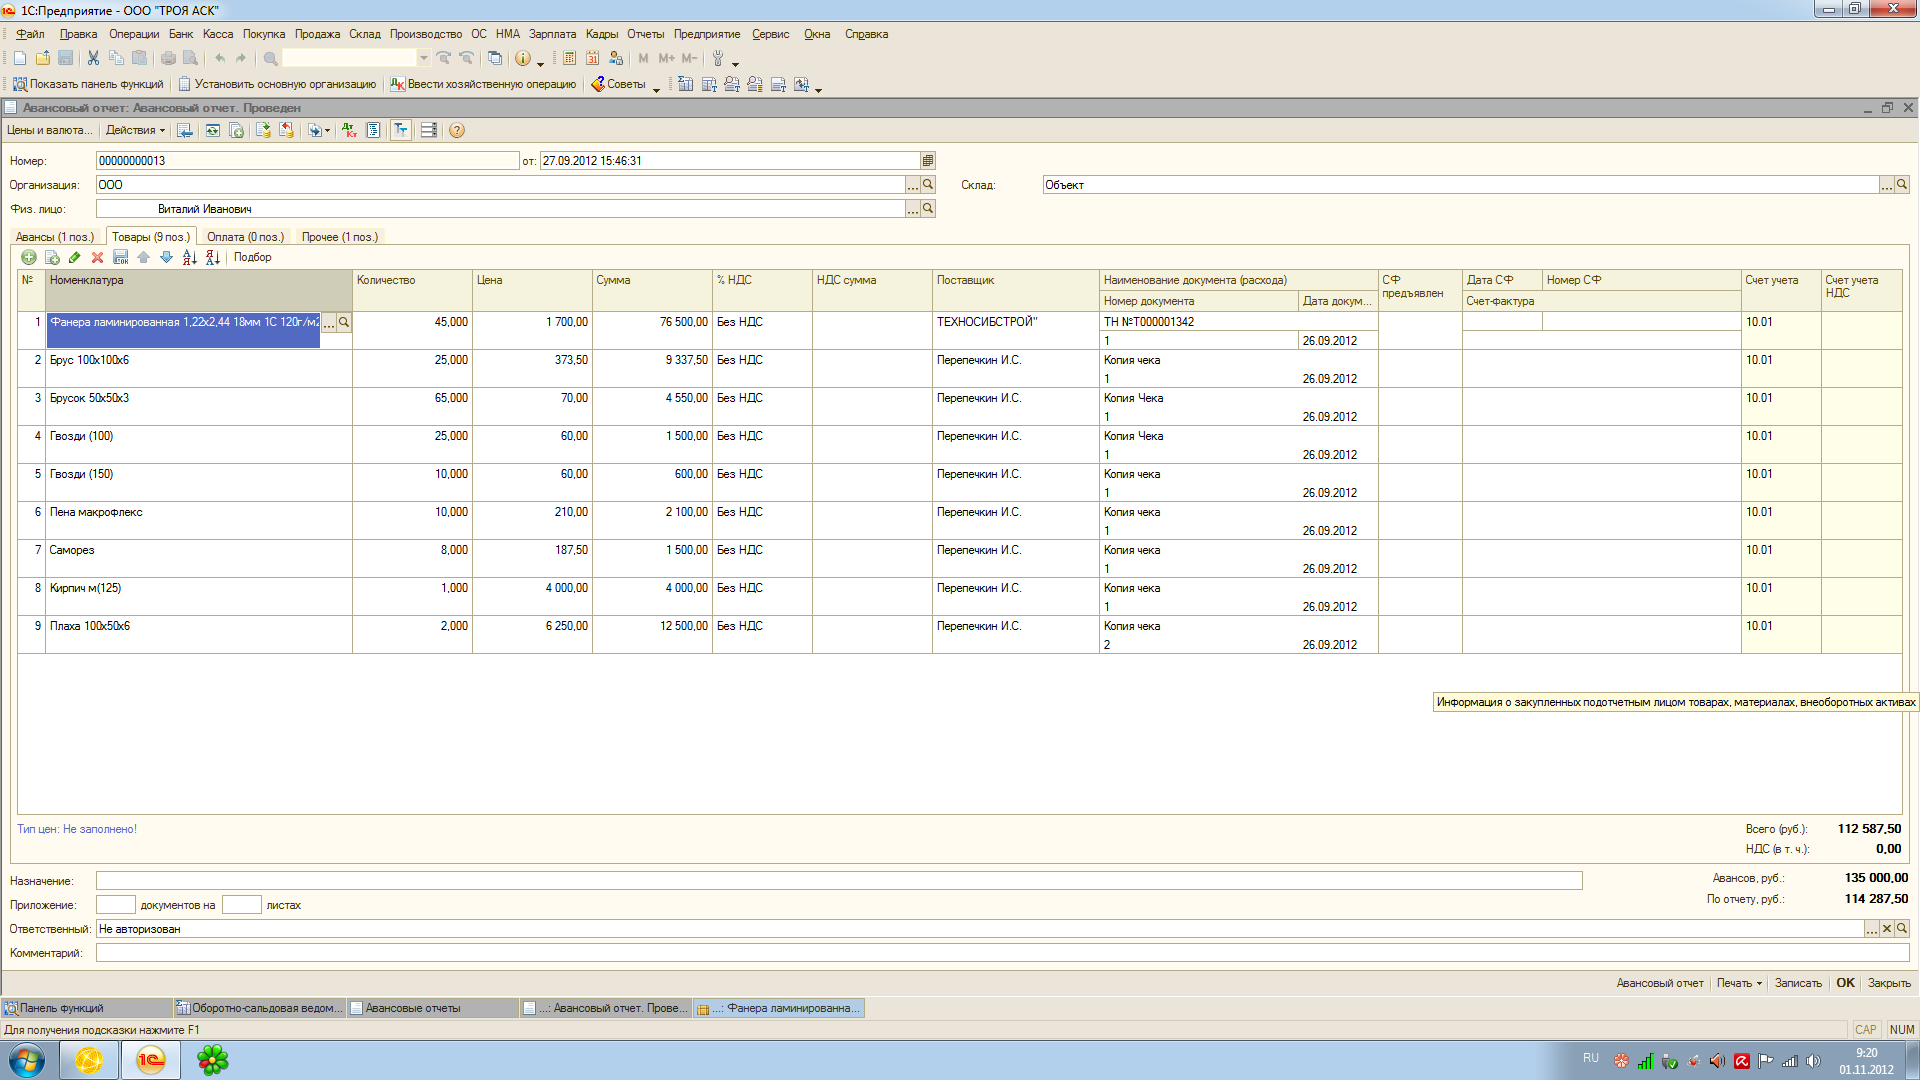Image resolution: width=1920 pixels, height=1080 pixels.
Task: Switch to the Прочее (1 поз.) tab
Action: point(340,237)
